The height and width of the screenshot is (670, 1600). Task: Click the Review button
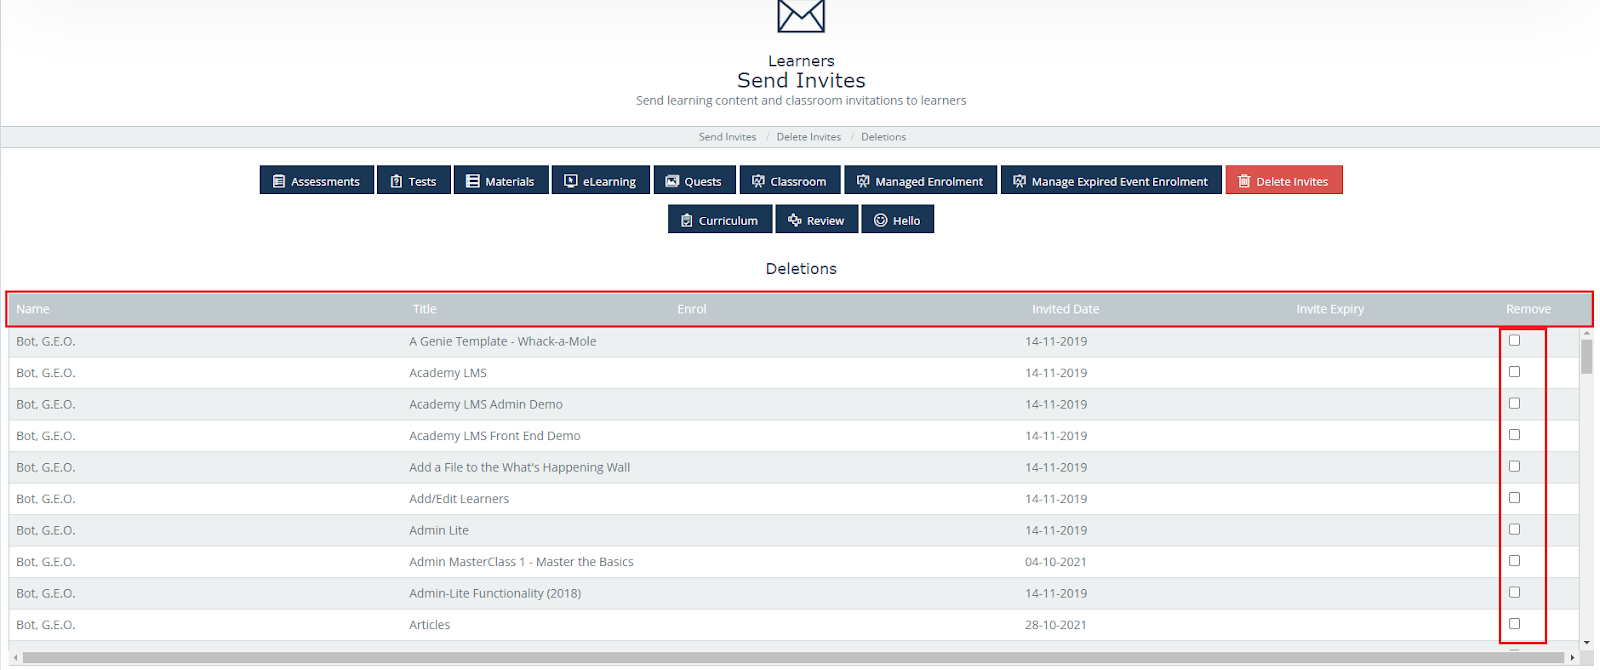point(817,220)
